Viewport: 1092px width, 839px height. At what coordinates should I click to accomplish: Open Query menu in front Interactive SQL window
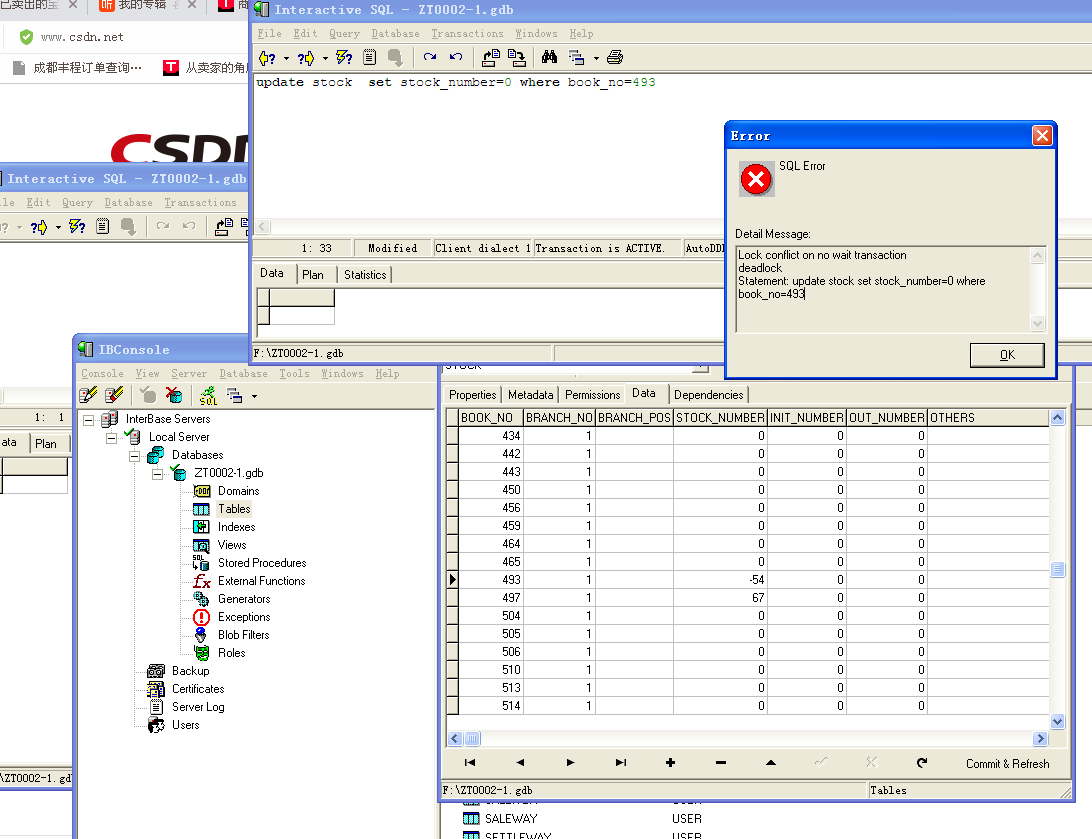tap(344, 33)
